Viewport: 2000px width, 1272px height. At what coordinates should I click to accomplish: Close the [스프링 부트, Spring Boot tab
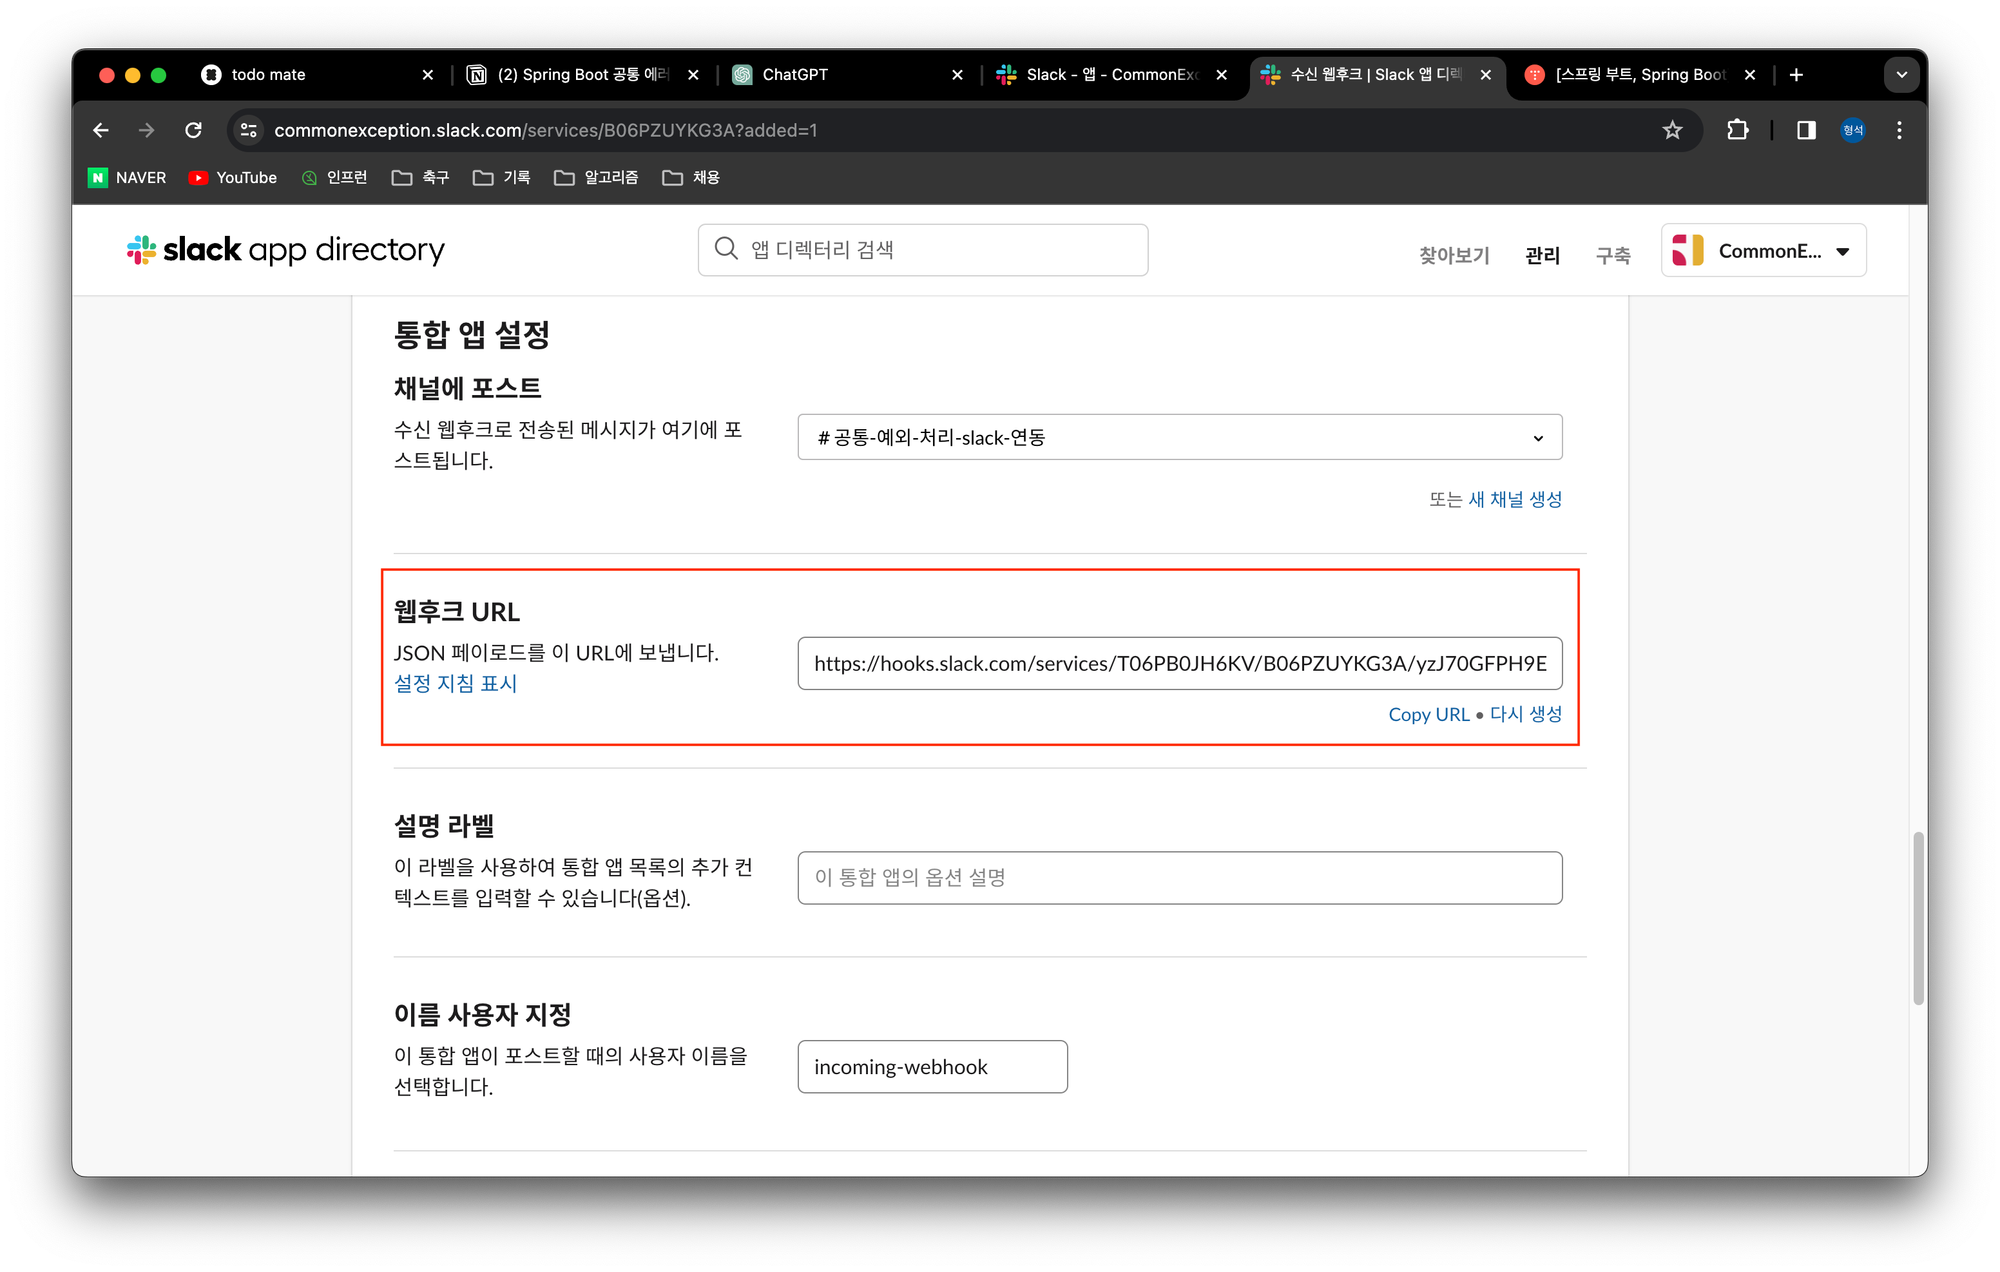pos(1750,75)
